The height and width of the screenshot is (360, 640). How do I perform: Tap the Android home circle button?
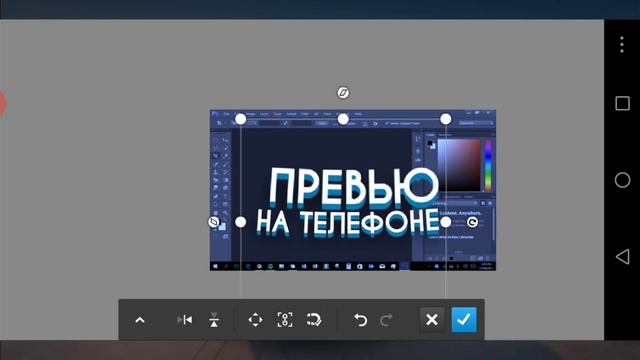(622, 180)
